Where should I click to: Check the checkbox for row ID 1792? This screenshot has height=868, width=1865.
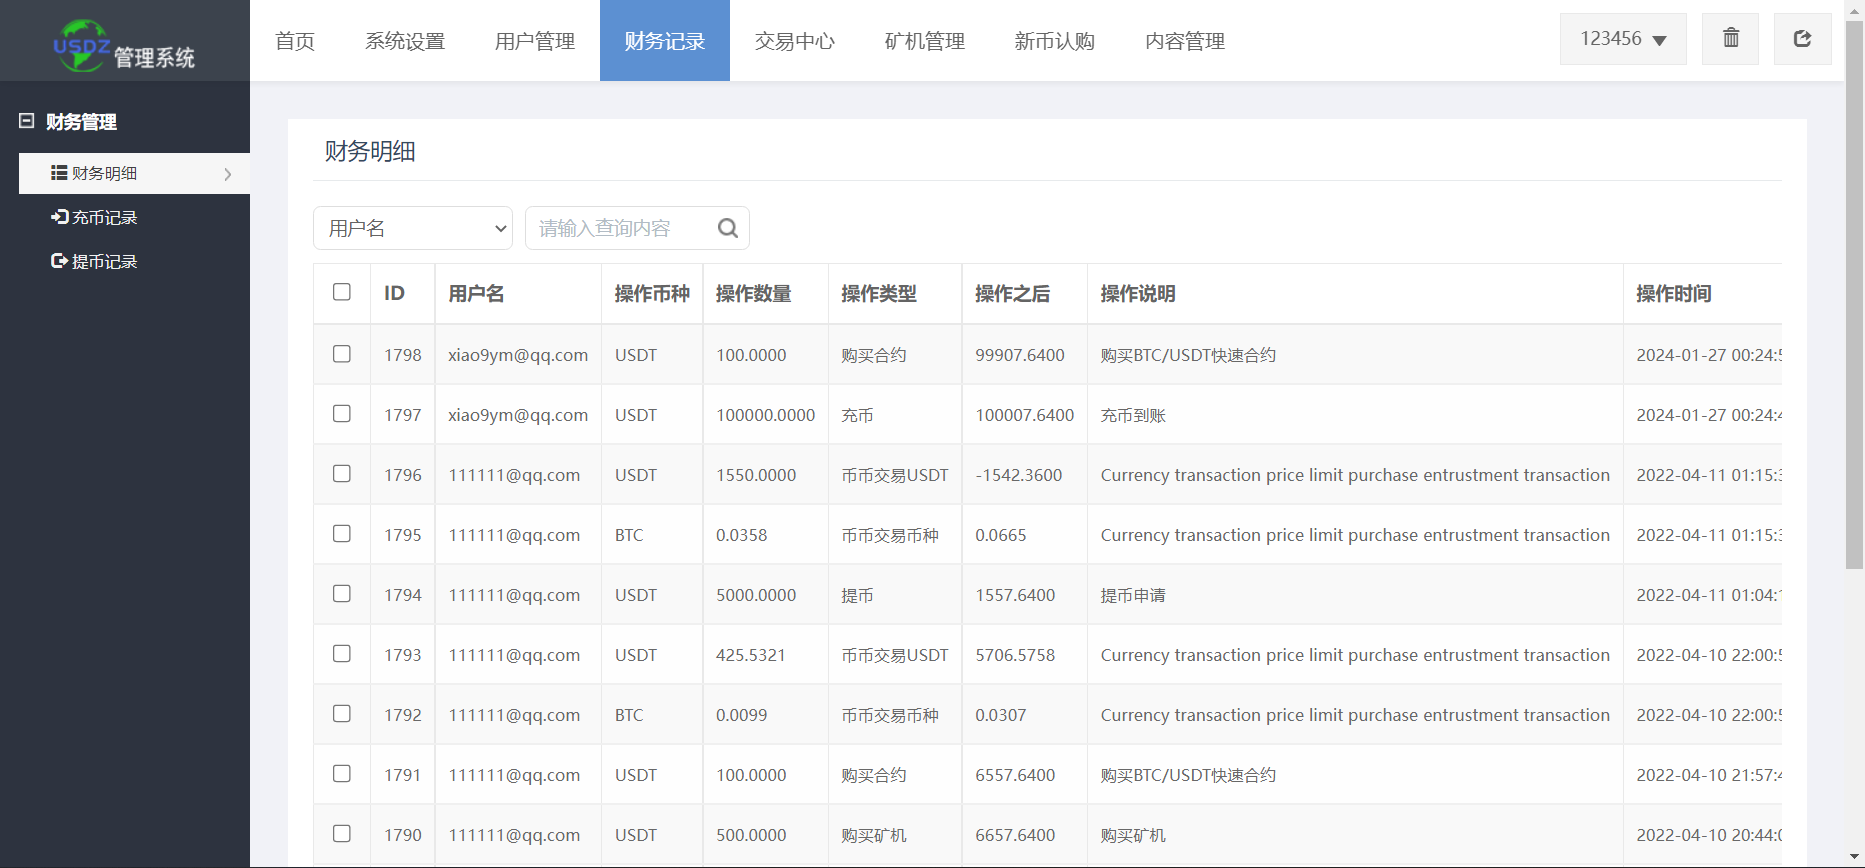pos(342,714)
